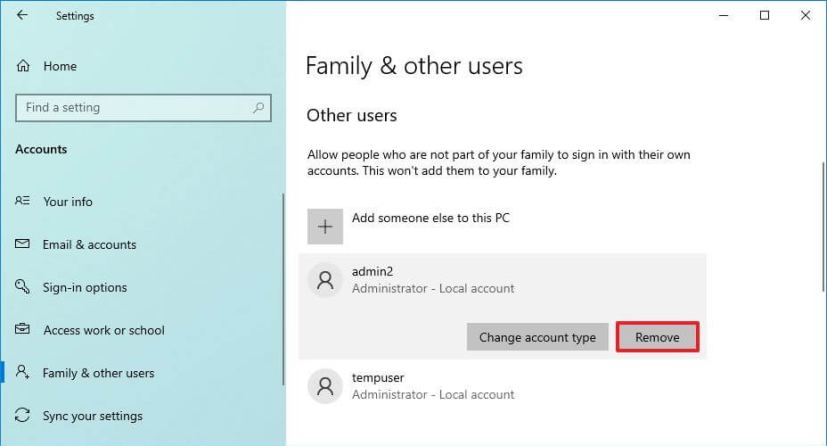This screenshot has width=827, height=446.
Task: Select the Sync your settings icon
Action: (x=22, y=415)
